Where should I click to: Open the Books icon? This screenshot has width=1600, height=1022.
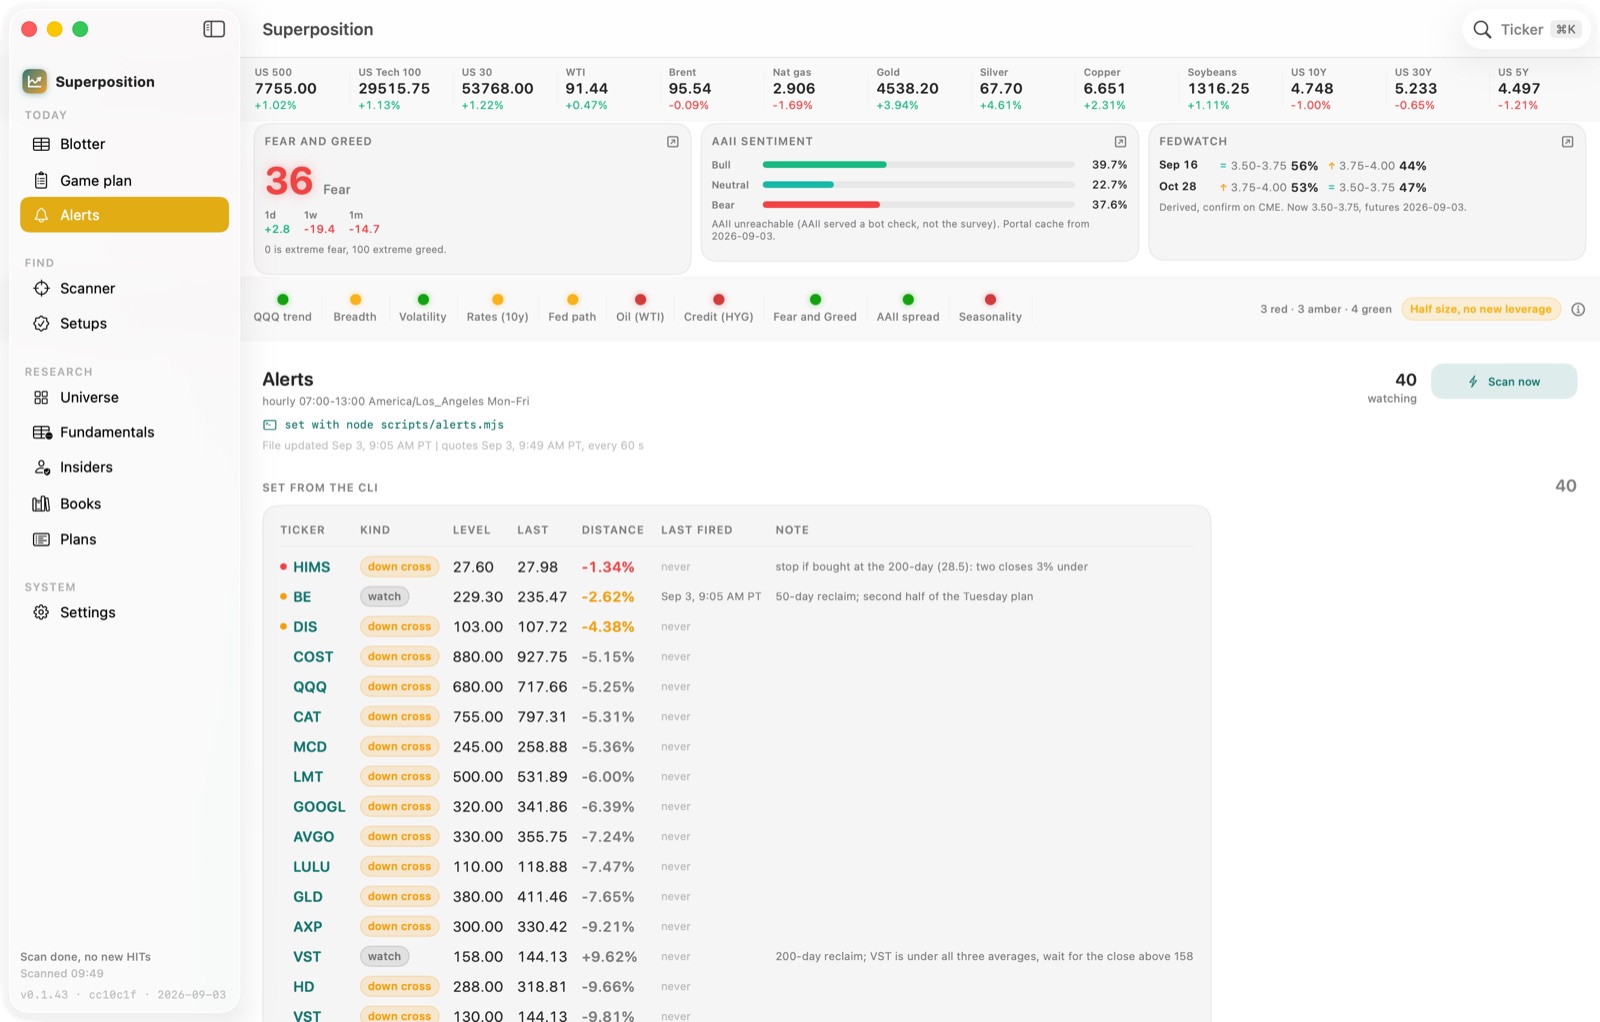tap(41, 504)
